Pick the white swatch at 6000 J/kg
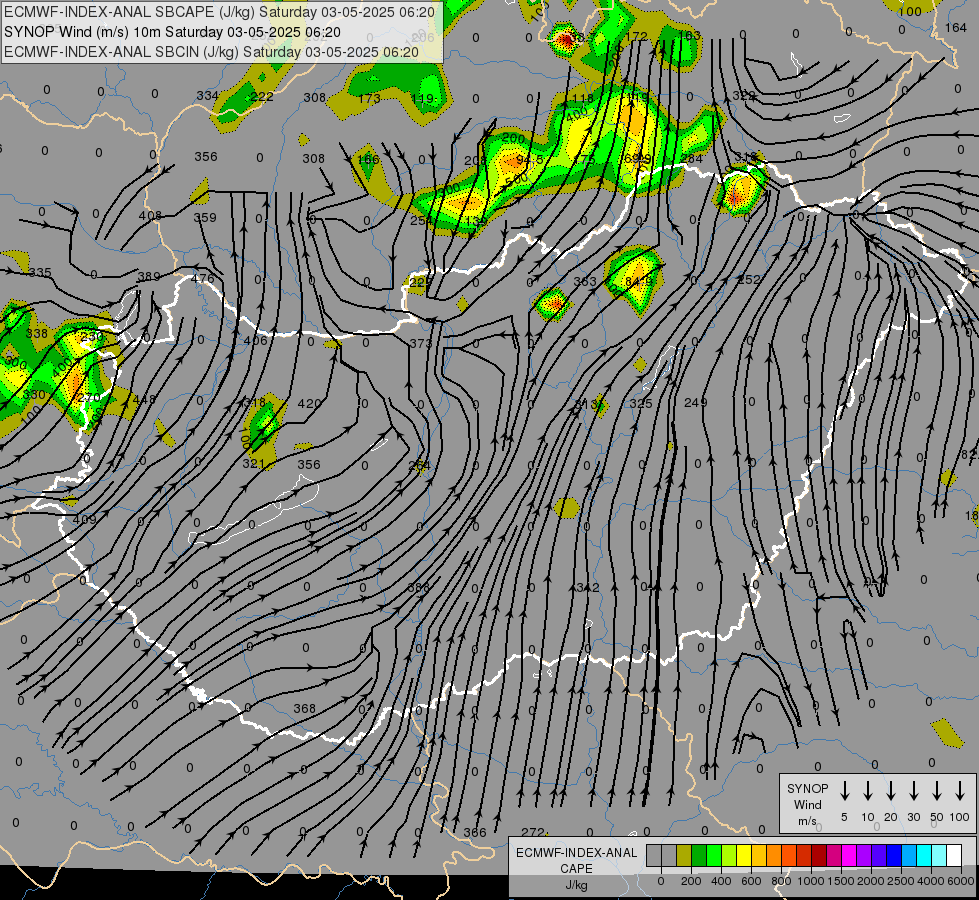The height and width of the screenshot is (900, 979). [x=953, y=855]
